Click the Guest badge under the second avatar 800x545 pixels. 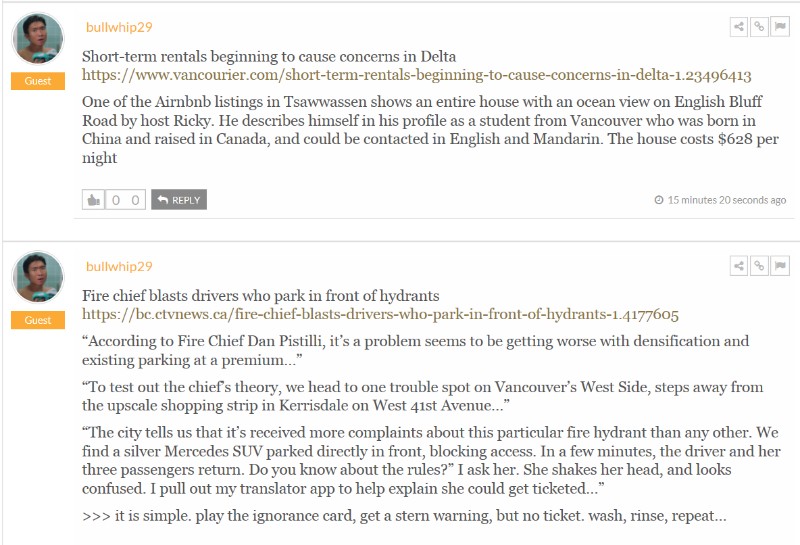click(x=38, y=320)
